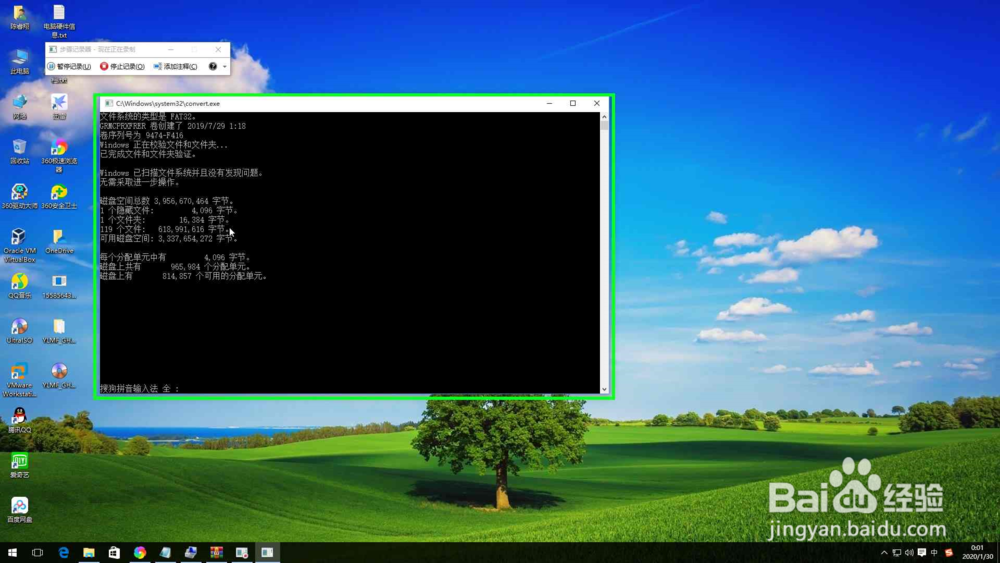Open the Windows Start menu
Viewport: 1000px width, 563px height.
(12, 552)
